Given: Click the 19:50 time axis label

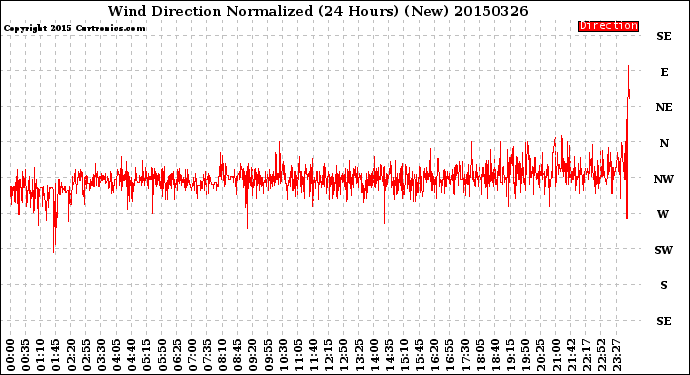Looking at the screenshot, I should click(525, 355).
